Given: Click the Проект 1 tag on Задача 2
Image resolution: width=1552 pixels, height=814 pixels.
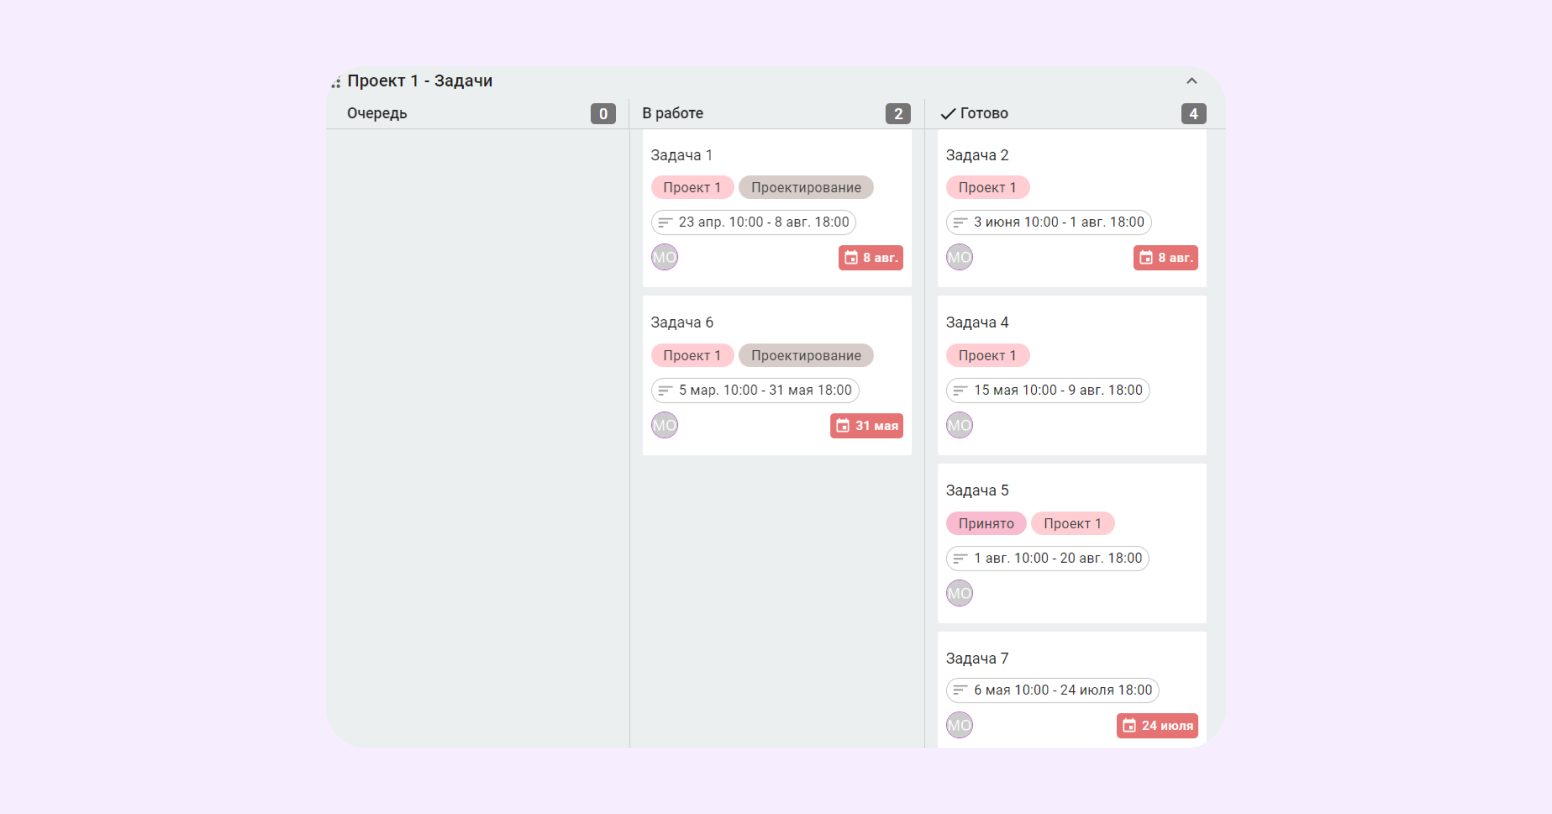Looking at the screenshot, I should (x=987, y=187).
